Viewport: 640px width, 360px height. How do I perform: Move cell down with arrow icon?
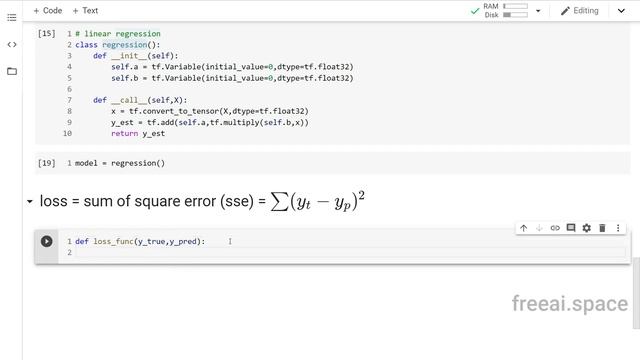539,228
